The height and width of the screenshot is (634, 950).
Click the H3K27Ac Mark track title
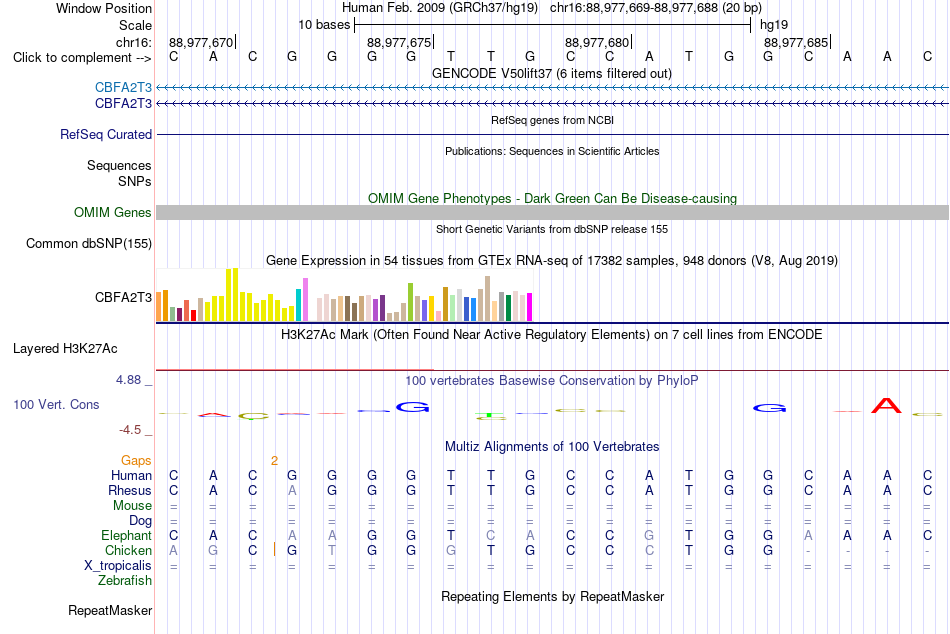coord(552,335)
